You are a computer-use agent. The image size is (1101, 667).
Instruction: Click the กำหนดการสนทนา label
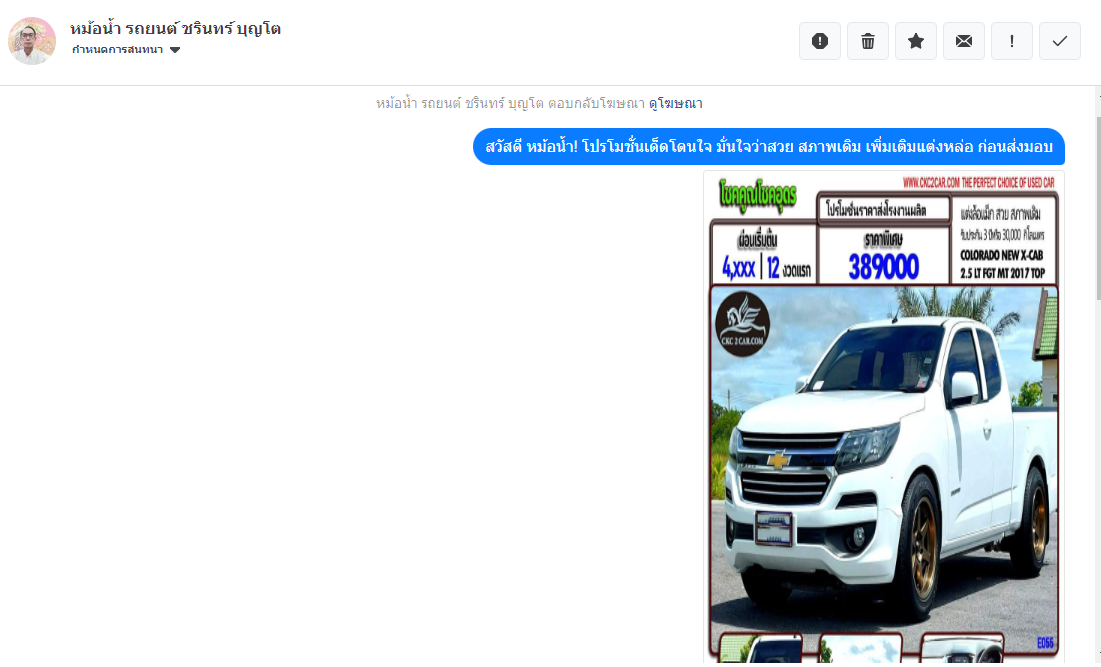(x=117, y=50)
